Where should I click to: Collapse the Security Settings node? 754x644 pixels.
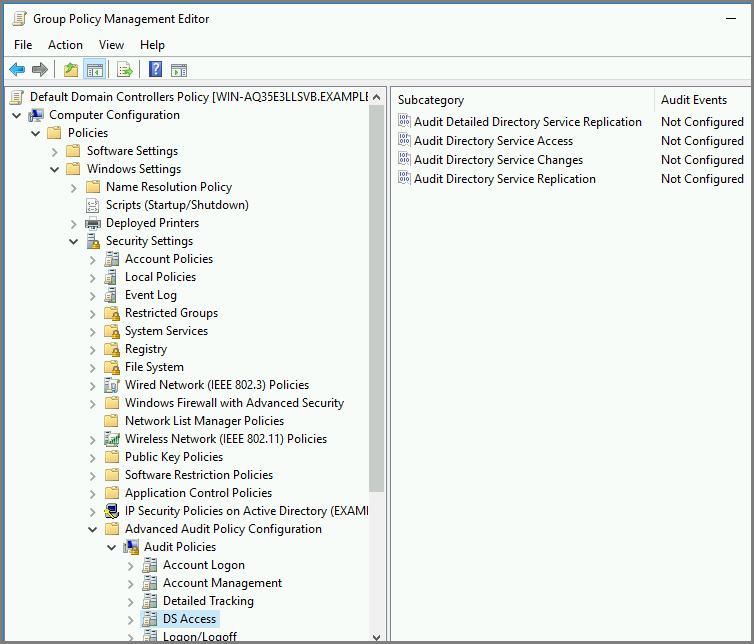pyautogui.click(x=74, y=241)
